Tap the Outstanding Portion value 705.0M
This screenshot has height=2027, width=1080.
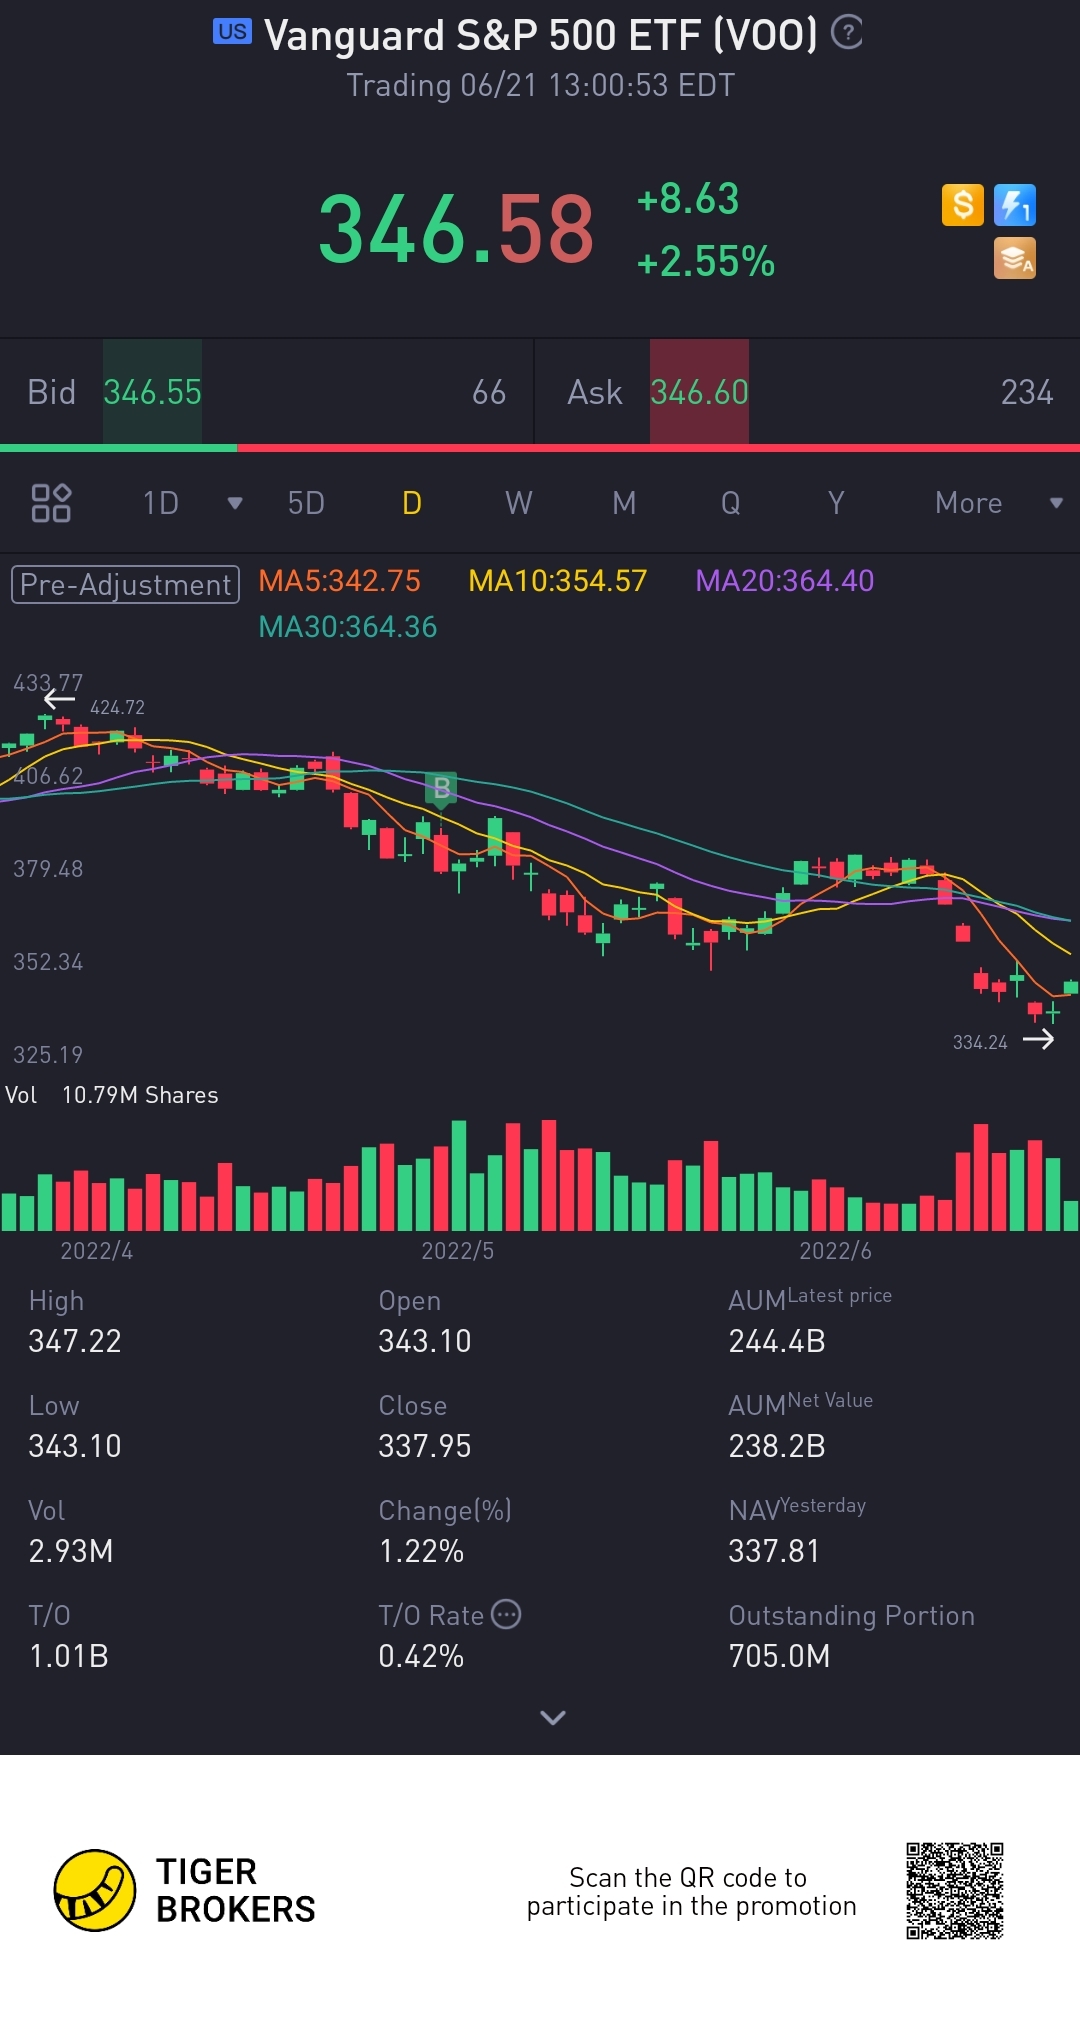779,1656
